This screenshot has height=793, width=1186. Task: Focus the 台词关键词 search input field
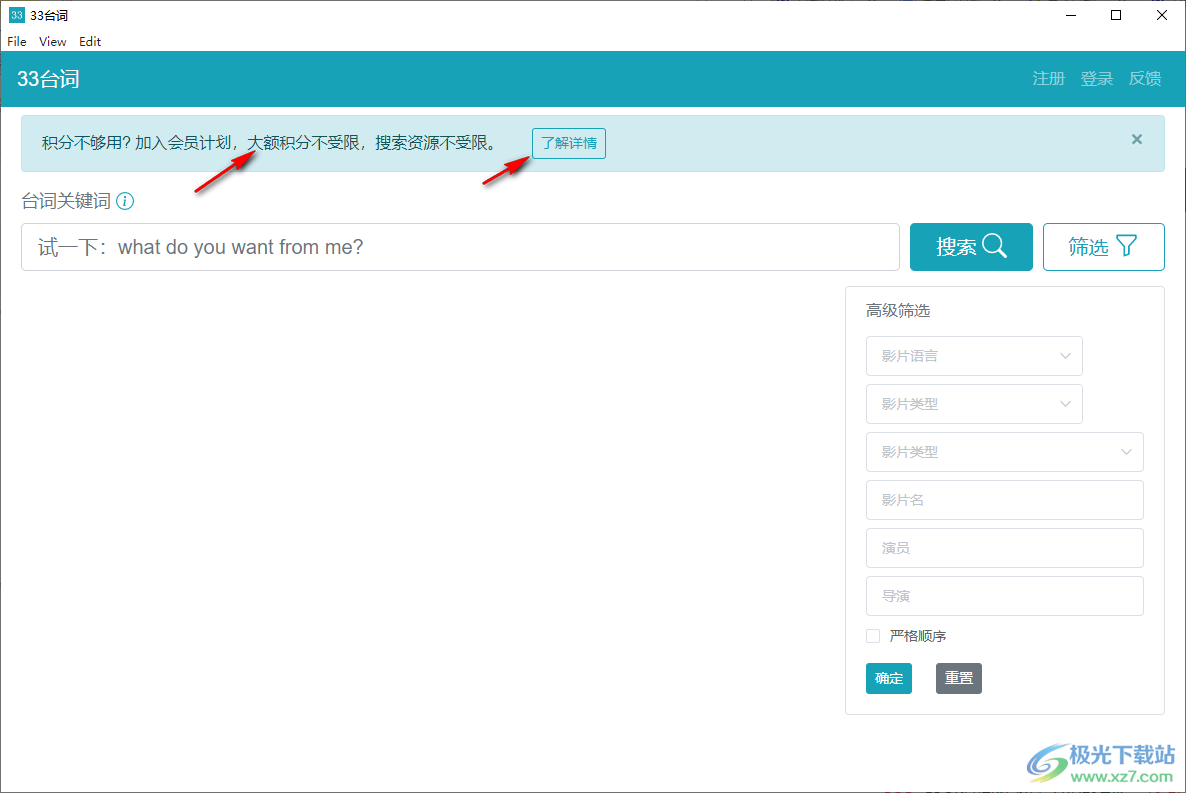tap(460, 247)
